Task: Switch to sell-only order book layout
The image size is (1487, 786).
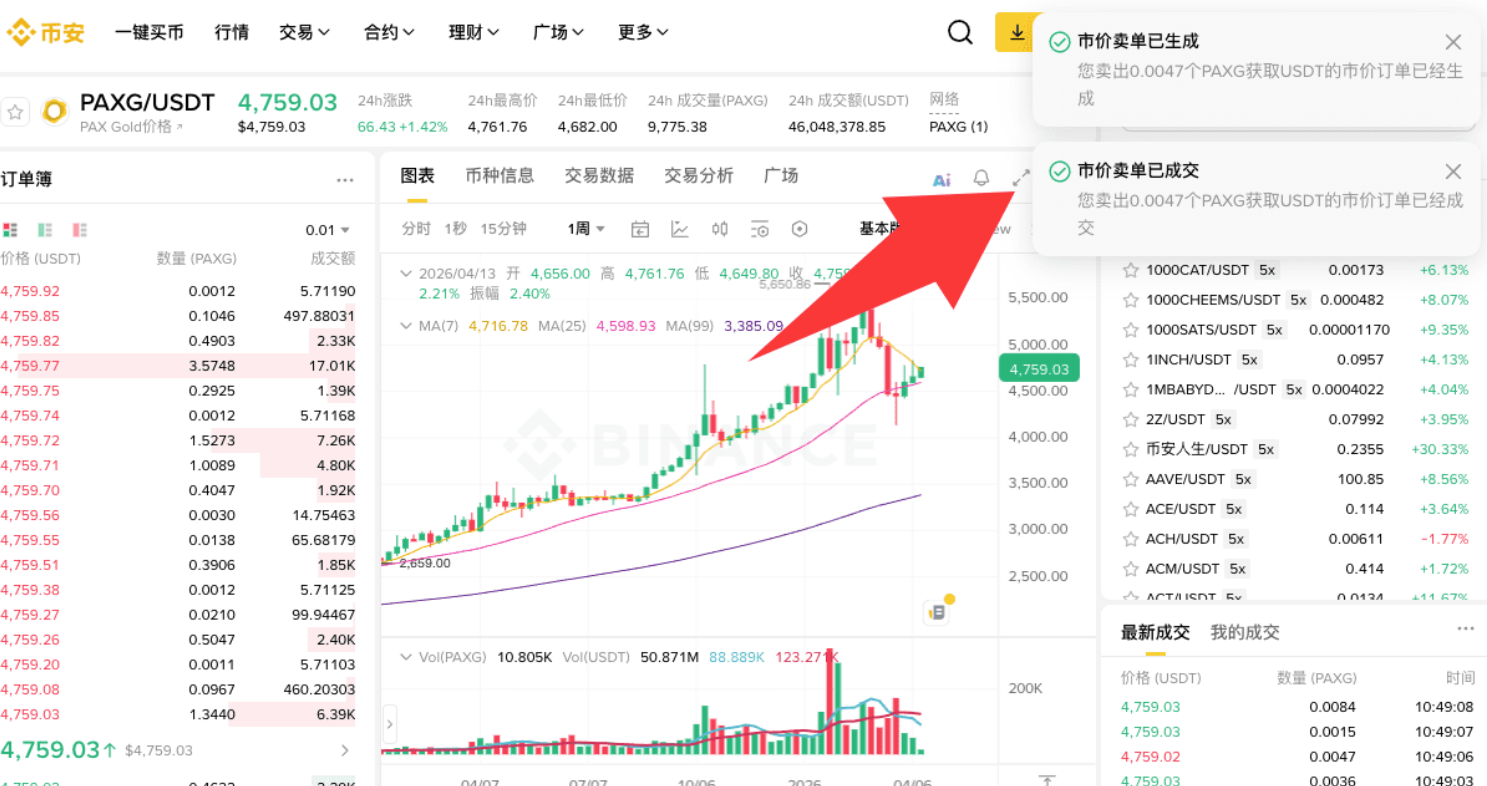Action: (x=79, y=230)
